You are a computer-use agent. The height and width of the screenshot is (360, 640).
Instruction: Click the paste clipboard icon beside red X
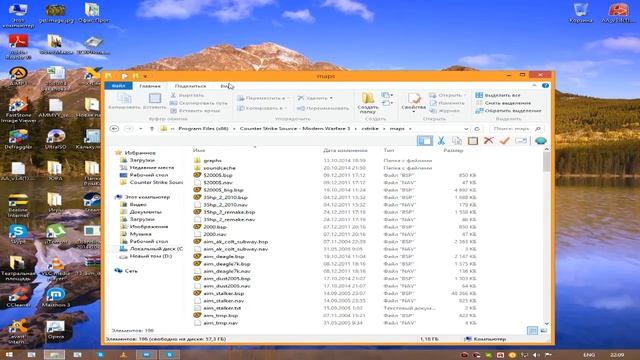[473, 141]
